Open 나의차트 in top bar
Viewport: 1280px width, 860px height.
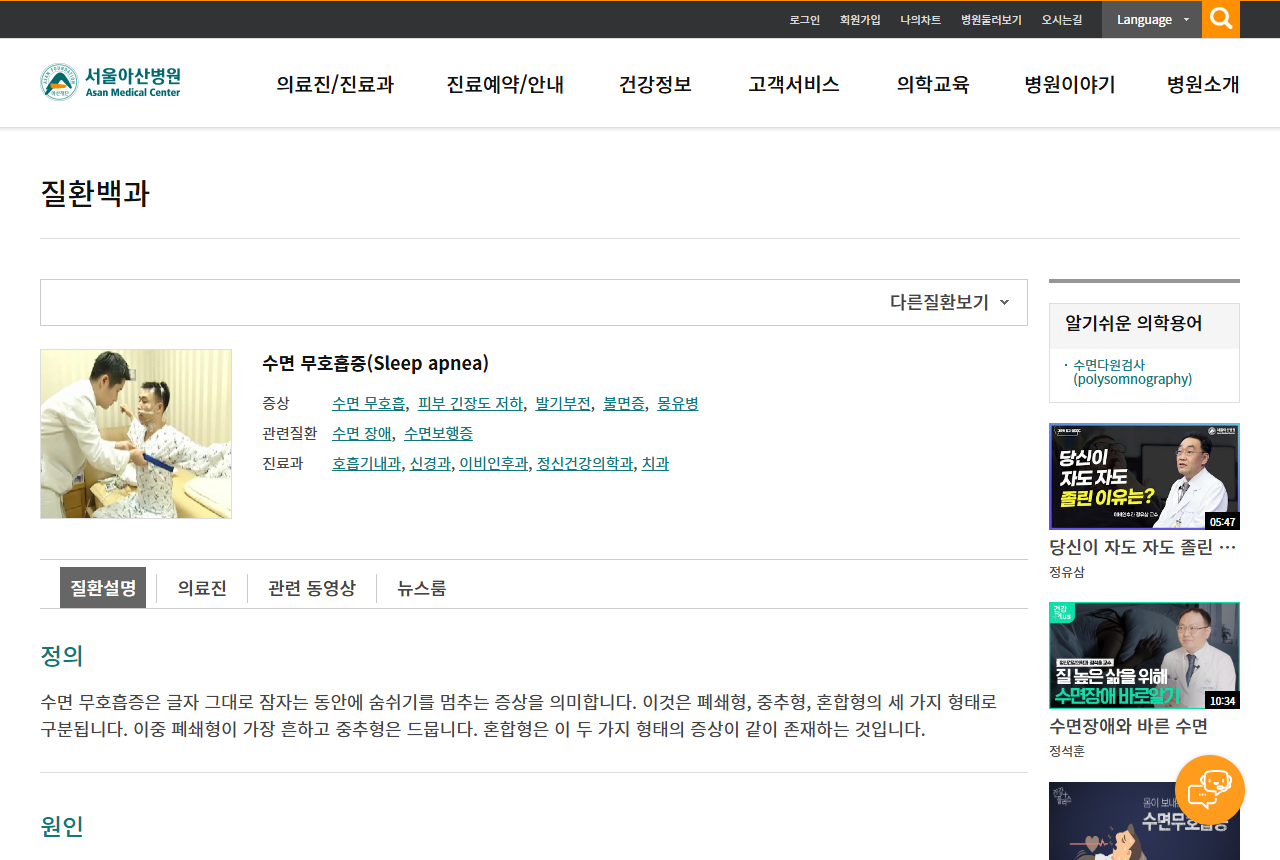click(x=920, y=20)
